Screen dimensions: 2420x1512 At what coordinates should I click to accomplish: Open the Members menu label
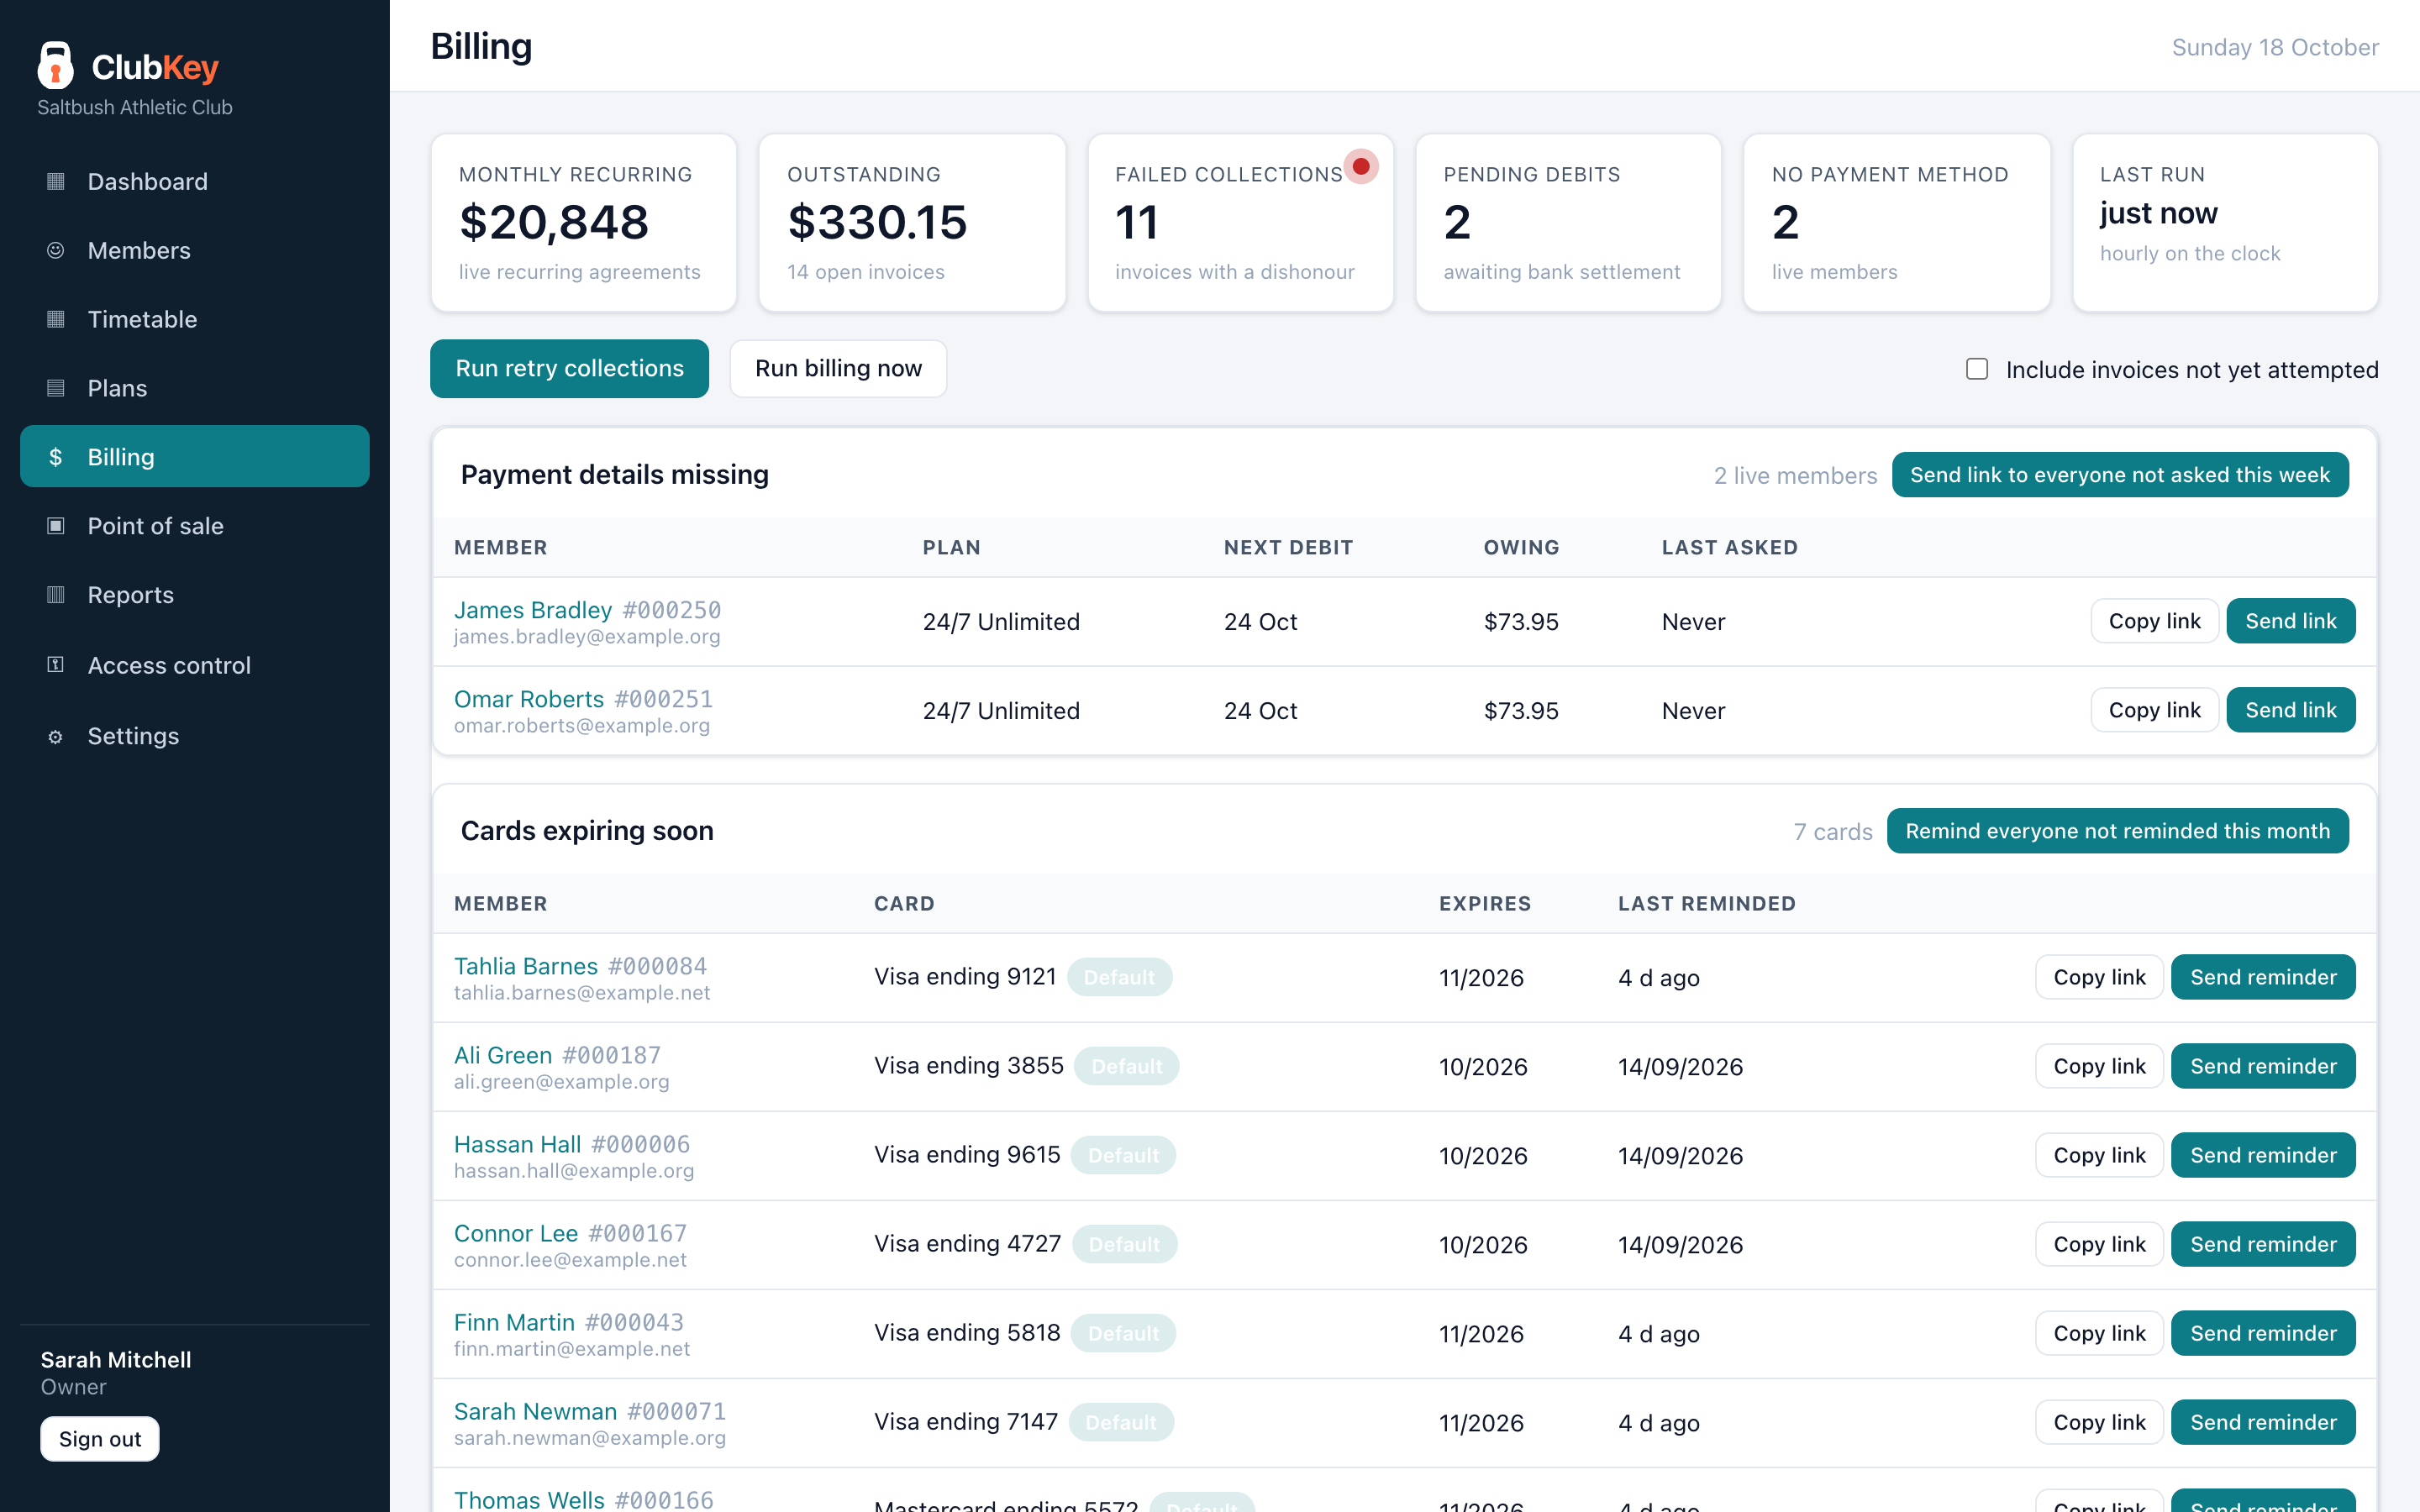click(x=139, y=250)
